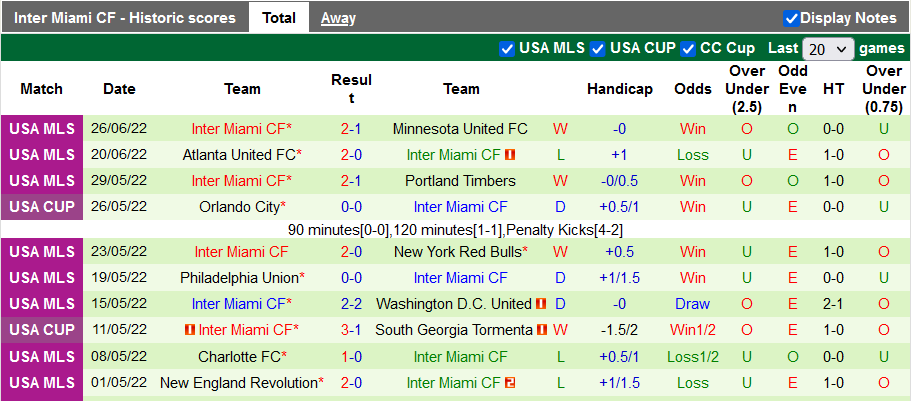The width and height of the screenshot is (911, 401).
Task: Toggle the USA CUP filter checkbox
Action: [598, 48]
